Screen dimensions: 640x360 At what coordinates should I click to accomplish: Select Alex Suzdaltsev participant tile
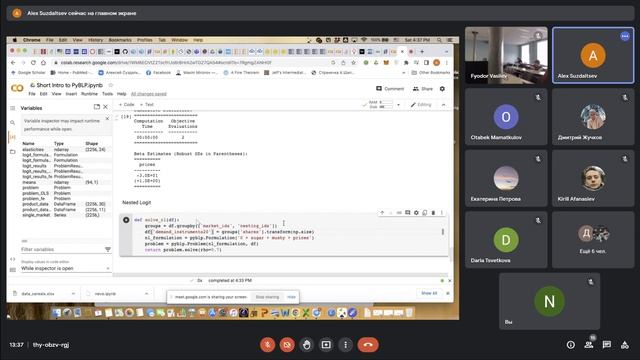(x=593, y=55)
